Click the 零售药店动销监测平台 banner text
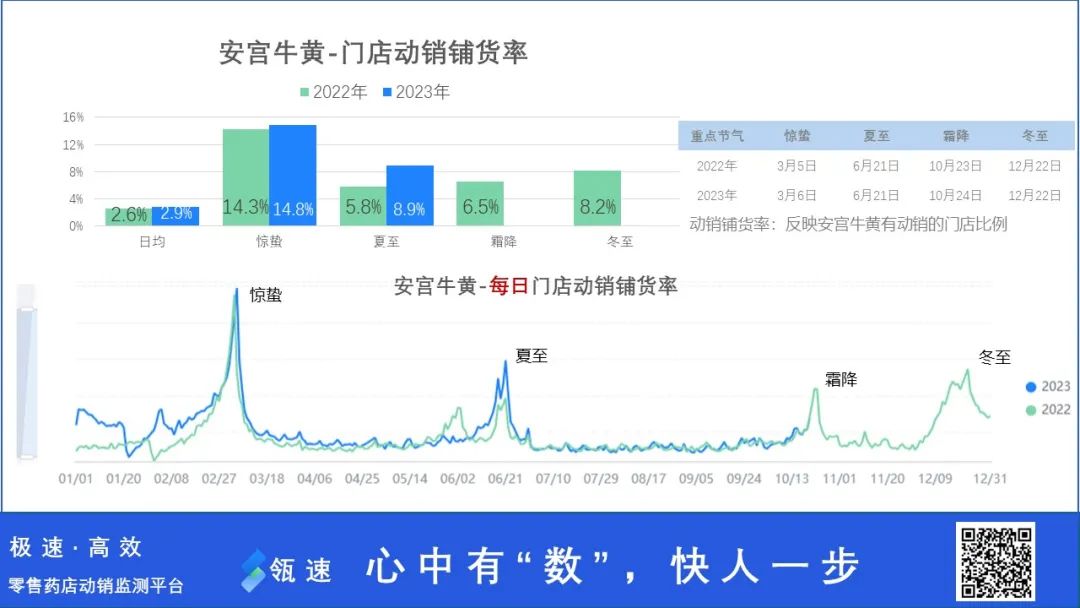Image resolution: width=1080 pixels, height=608 pixels. pyautogui.click(x=96, y=586)
